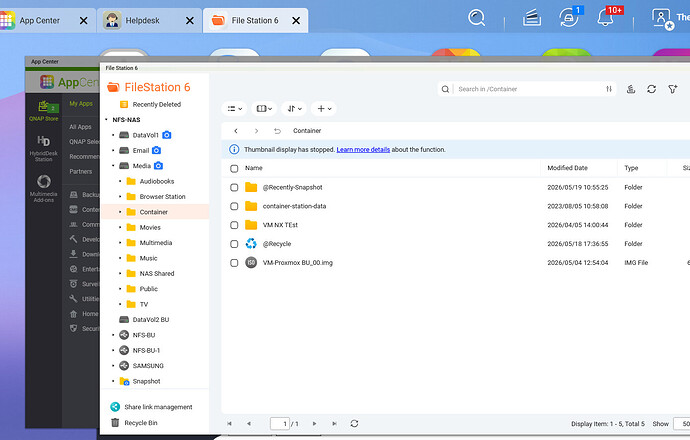Refresh the File Station file list via toolbar
Viewport: 690px width, 440px height.
(x=652, y=89)
